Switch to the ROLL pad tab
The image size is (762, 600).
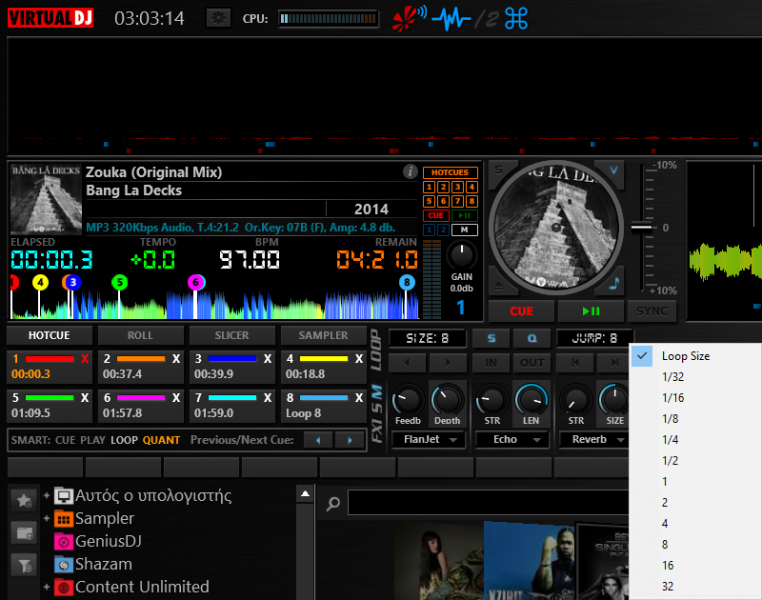140,335
